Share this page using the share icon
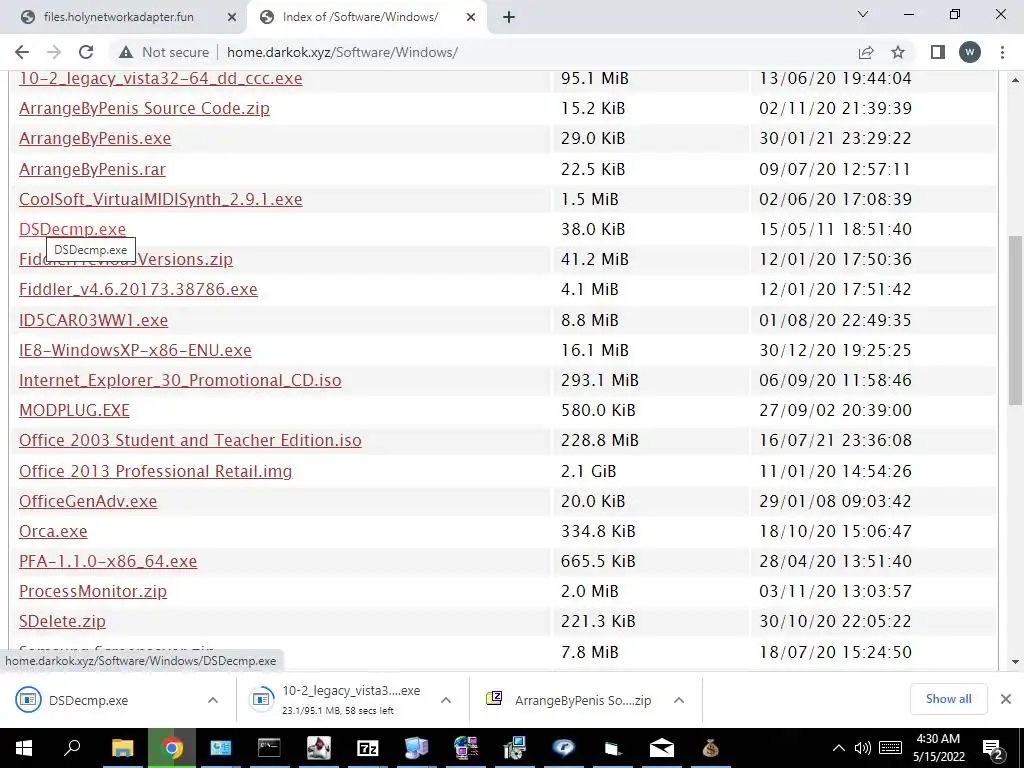Image resolution: width=1024 pixels, height=768 pixels. 866,52
